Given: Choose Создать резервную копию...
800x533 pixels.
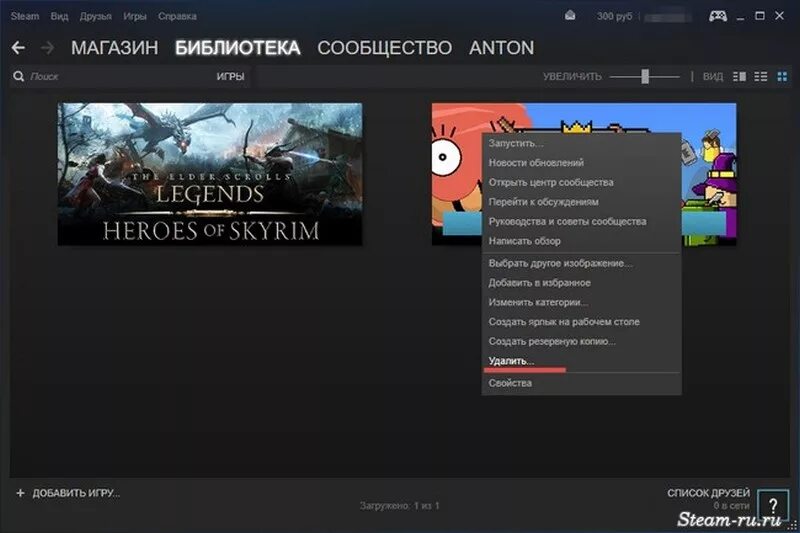Looking at the screenshot, I should click(582, 341).
